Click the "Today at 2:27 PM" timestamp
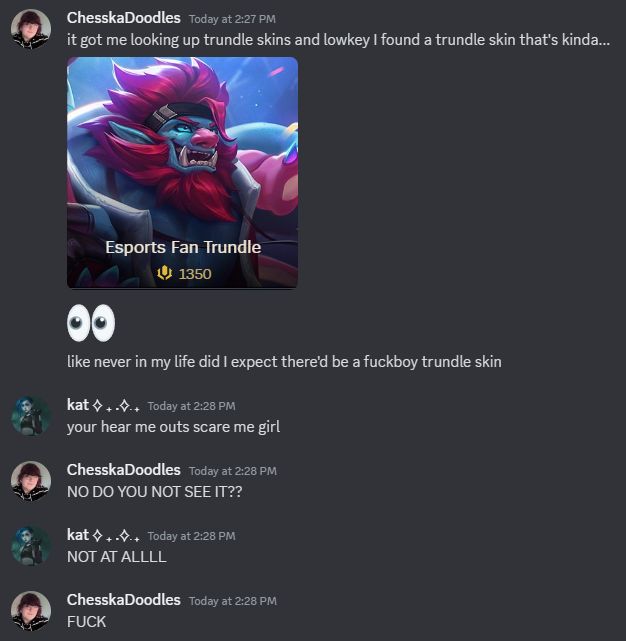 coord(232,19)
